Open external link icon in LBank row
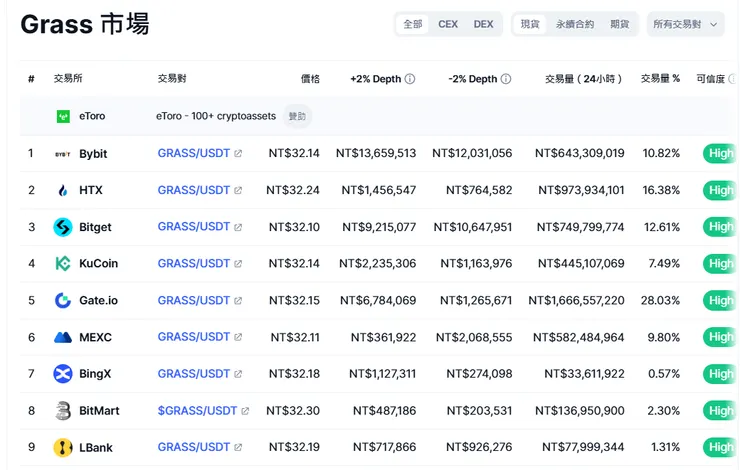The height and width of the screenshot is (470, 740). click(x=238, y=447)
